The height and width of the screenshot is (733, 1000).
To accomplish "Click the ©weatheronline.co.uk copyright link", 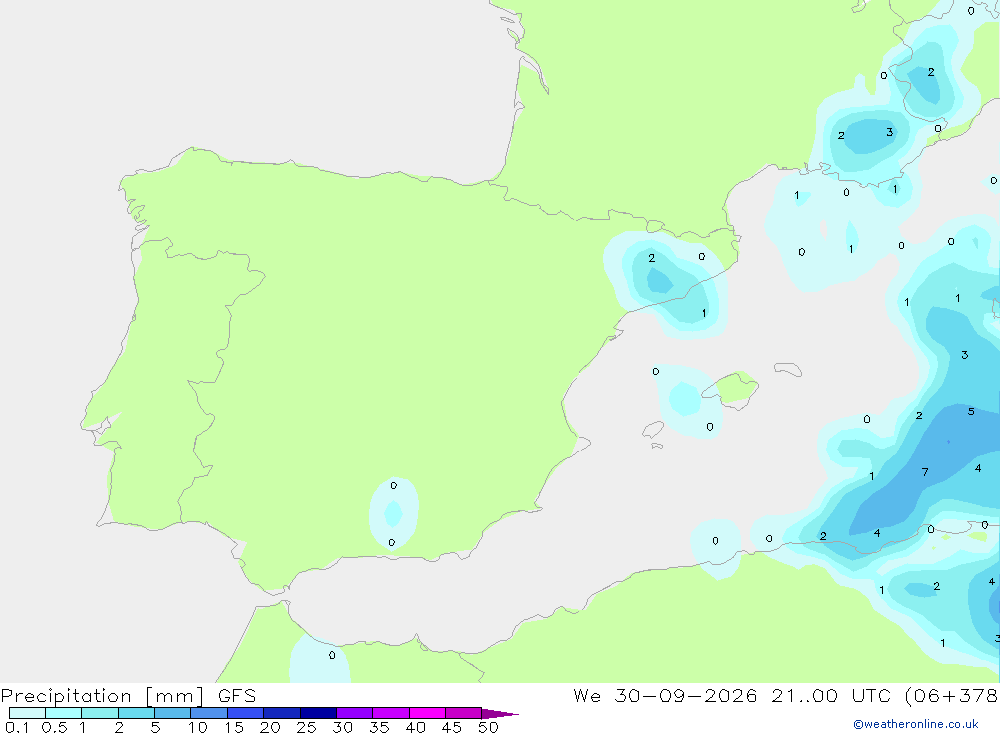I will coord(915,724).
